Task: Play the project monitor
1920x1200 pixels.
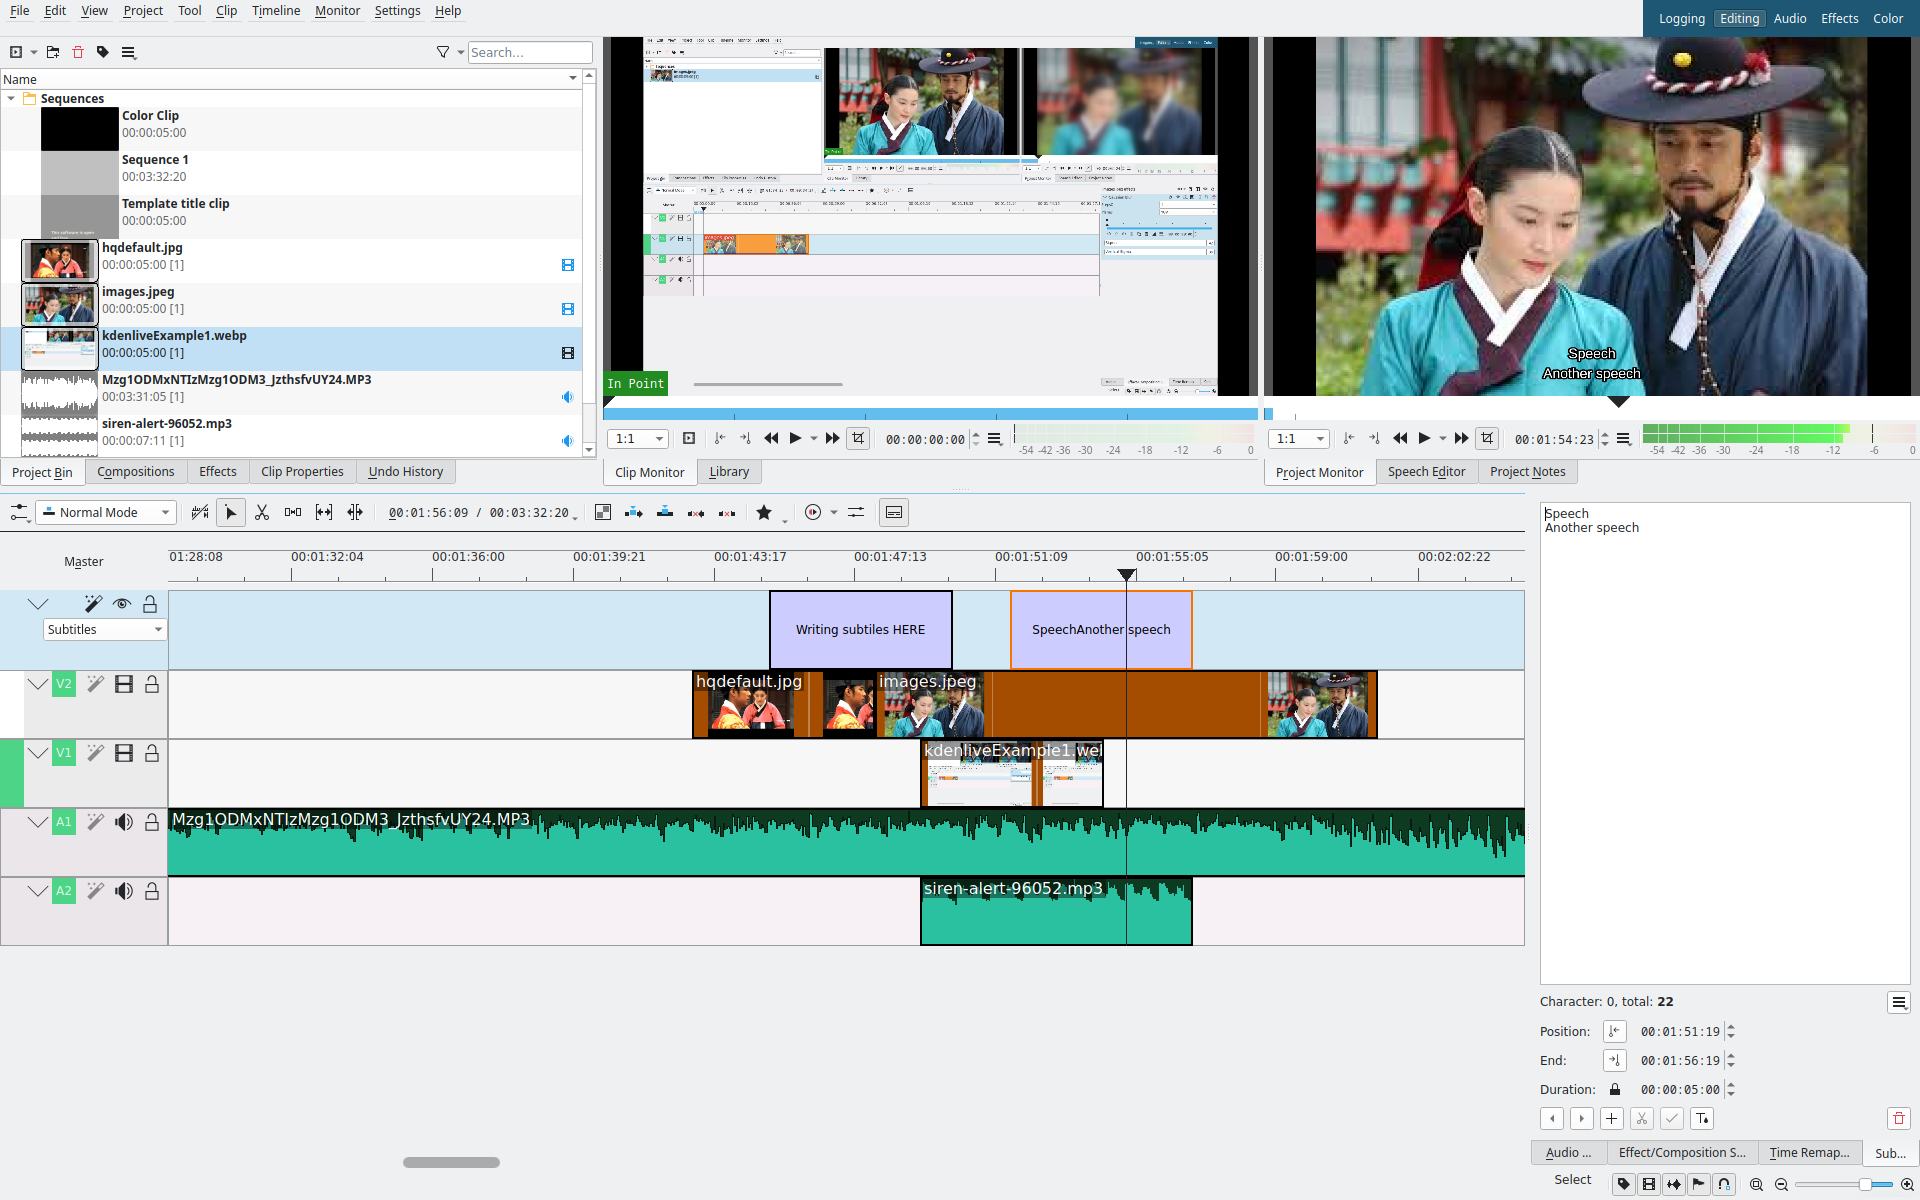Action: tap(1424, 438)
